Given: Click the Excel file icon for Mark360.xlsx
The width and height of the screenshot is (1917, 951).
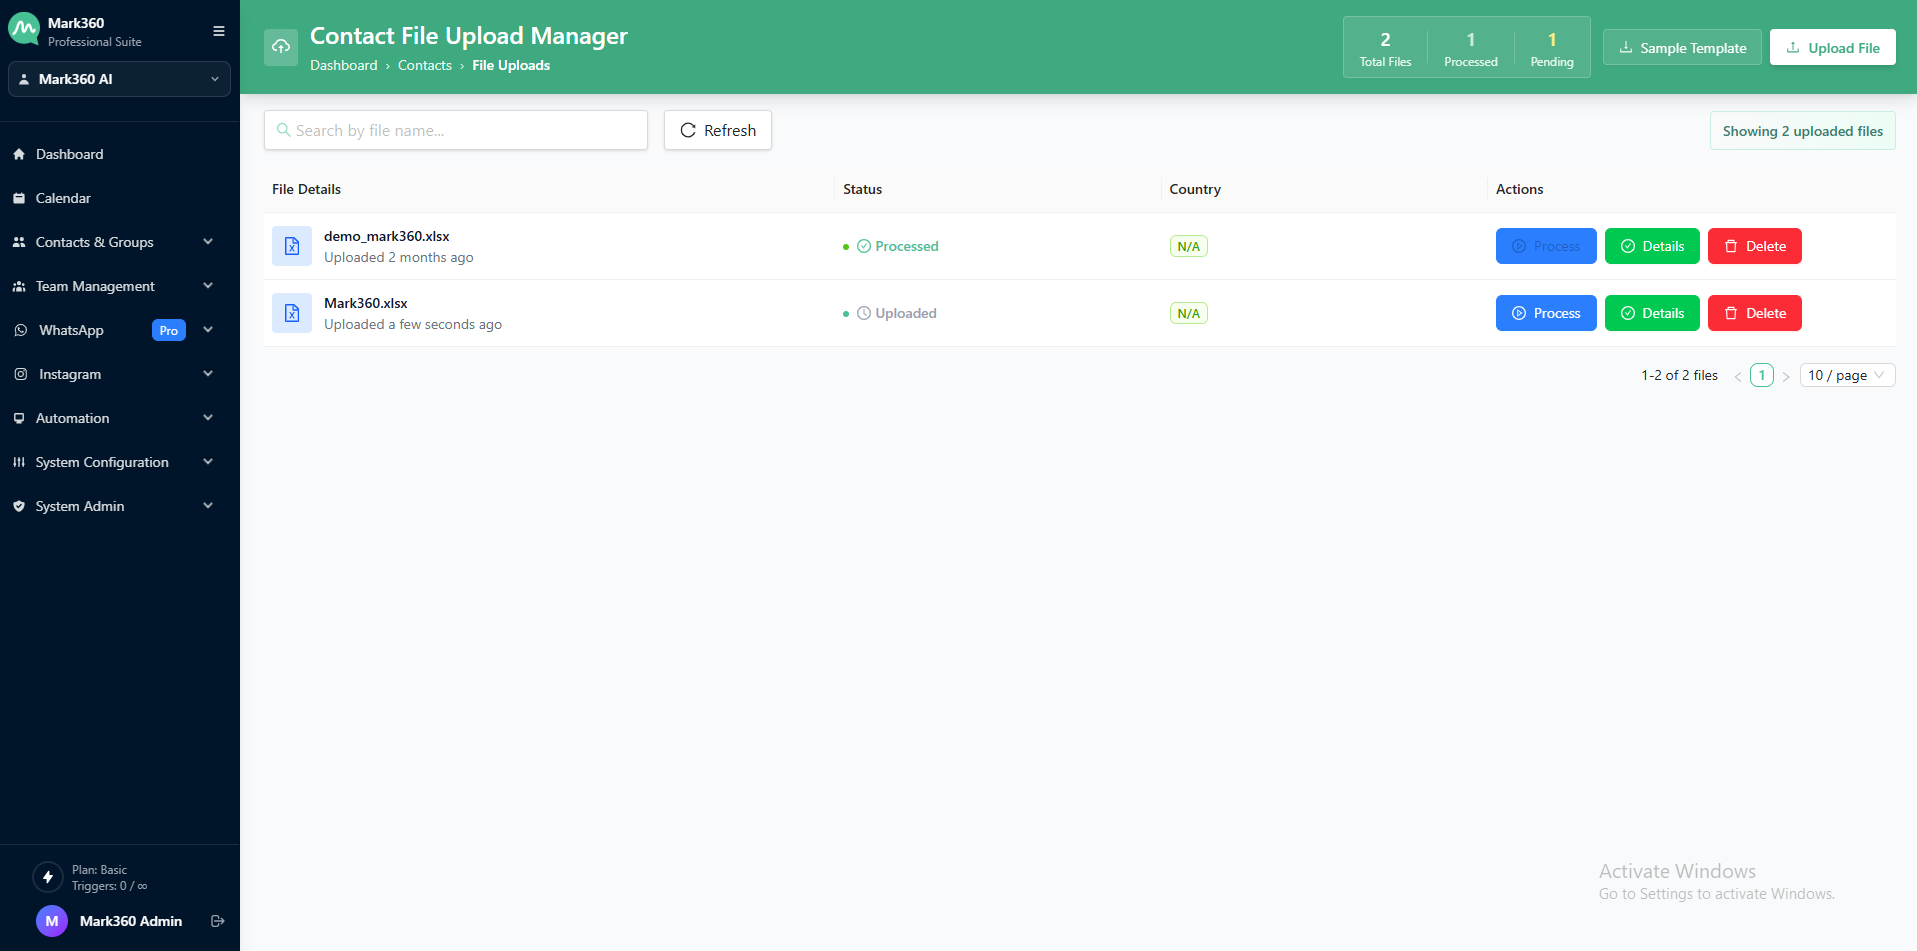Looking at the screenshot, I should (292, 313).
